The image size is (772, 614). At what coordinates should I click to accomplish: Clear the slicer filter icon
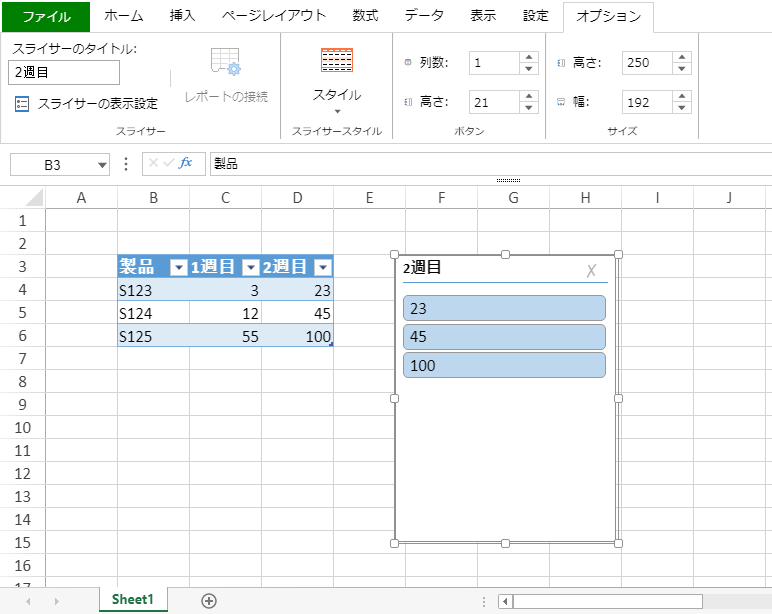click(x=591, y=270)
